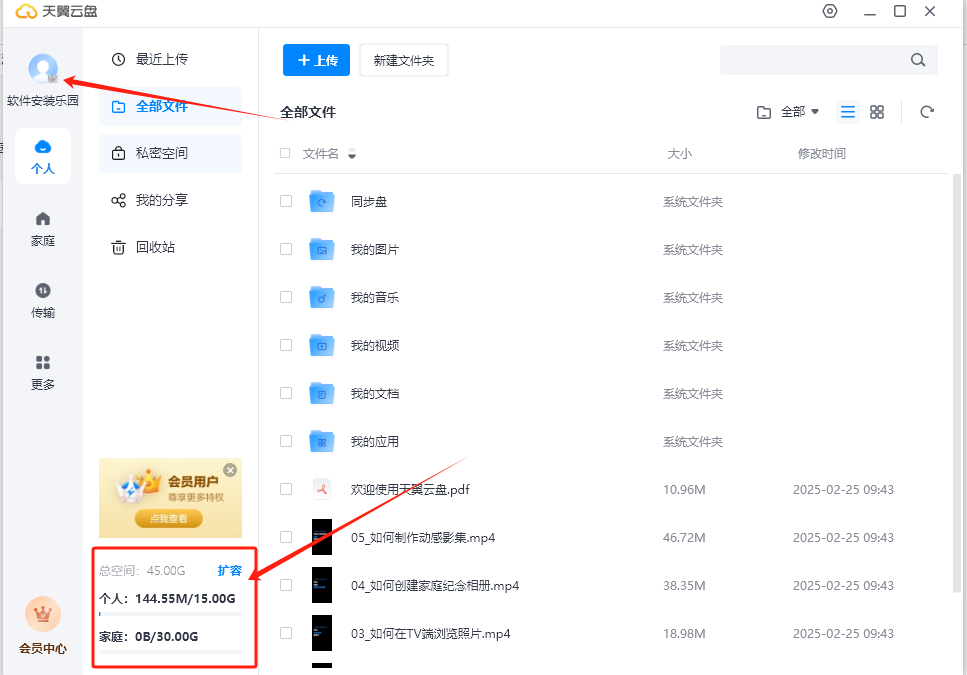Switch to grid view layout icon

(x=877, y=112)
